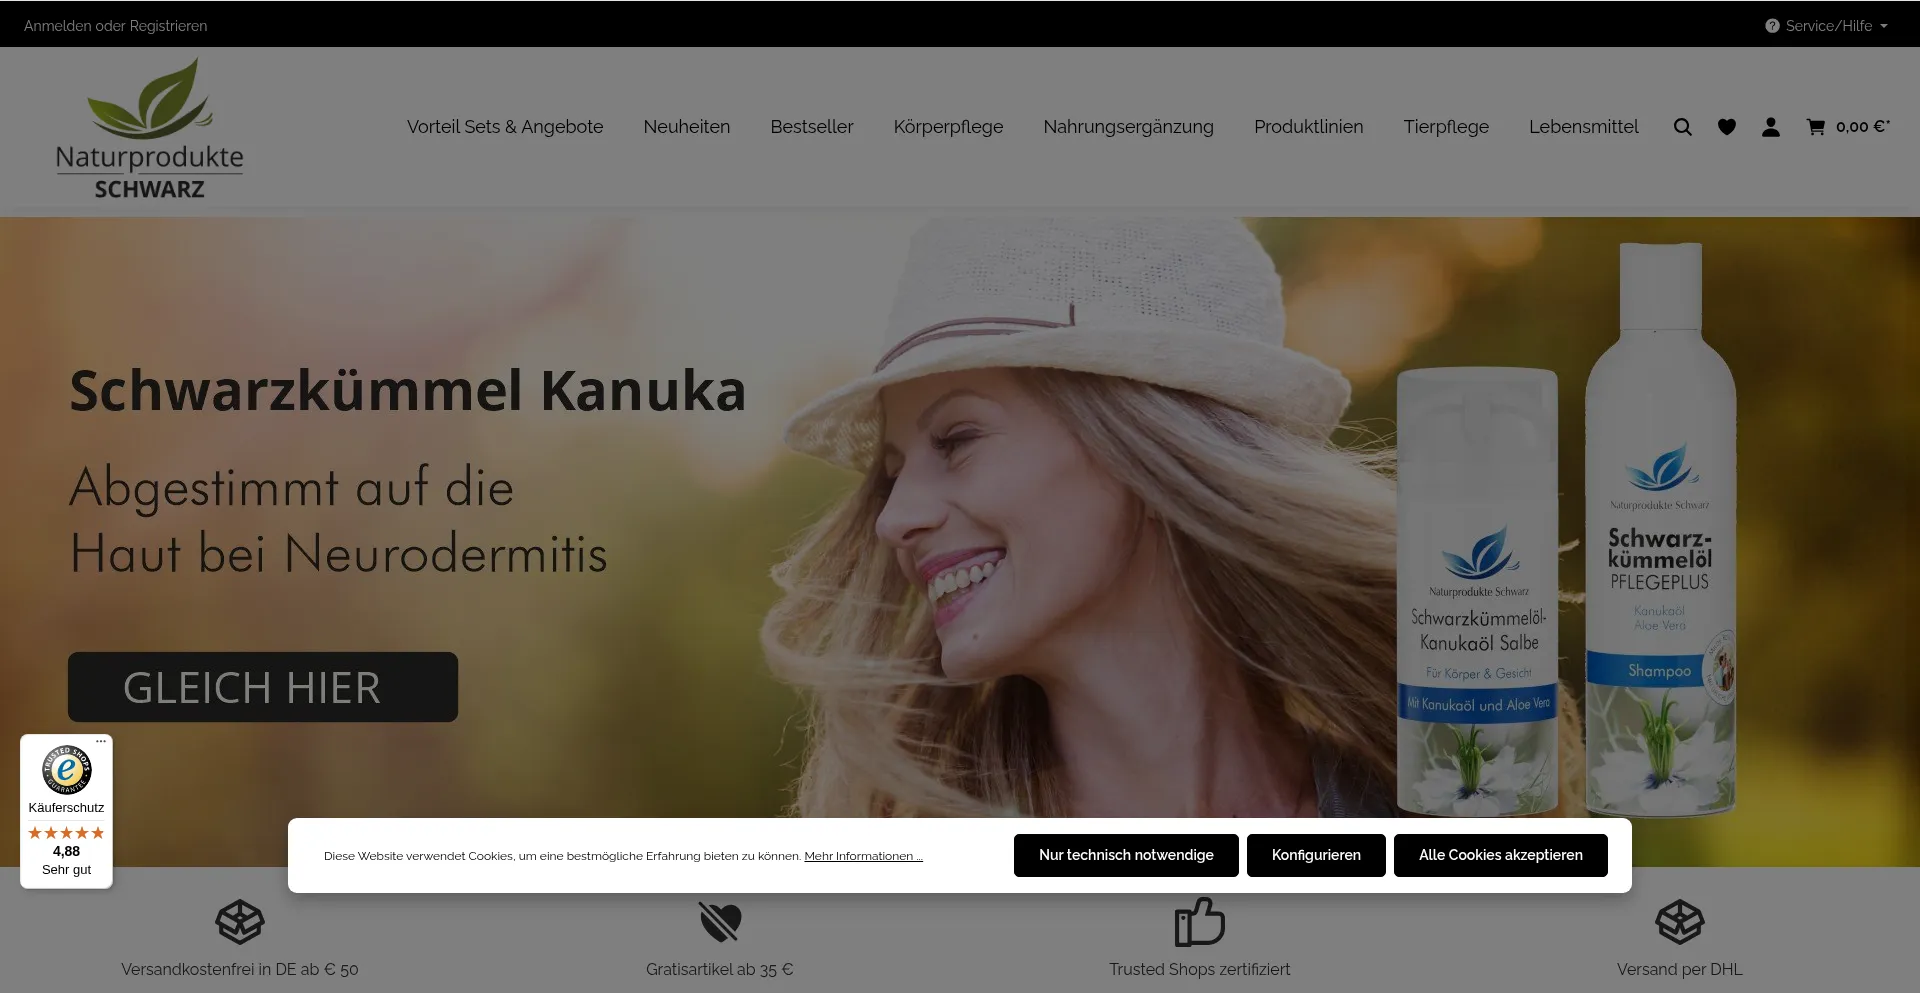Viewport: 1920px width, 993px height.
Task: Open the Trusted Shops badge widget
Action: pyautogui.click(x=66, y=811)
